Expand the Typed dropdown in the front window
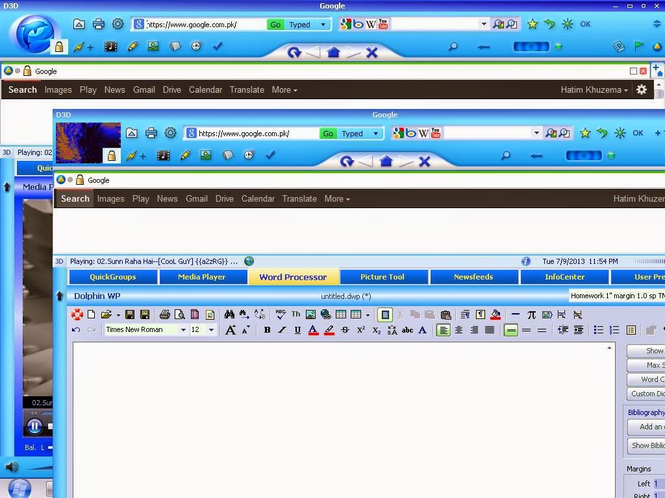The height and width of the screenshot is (498, 665). tap(376, 134)
